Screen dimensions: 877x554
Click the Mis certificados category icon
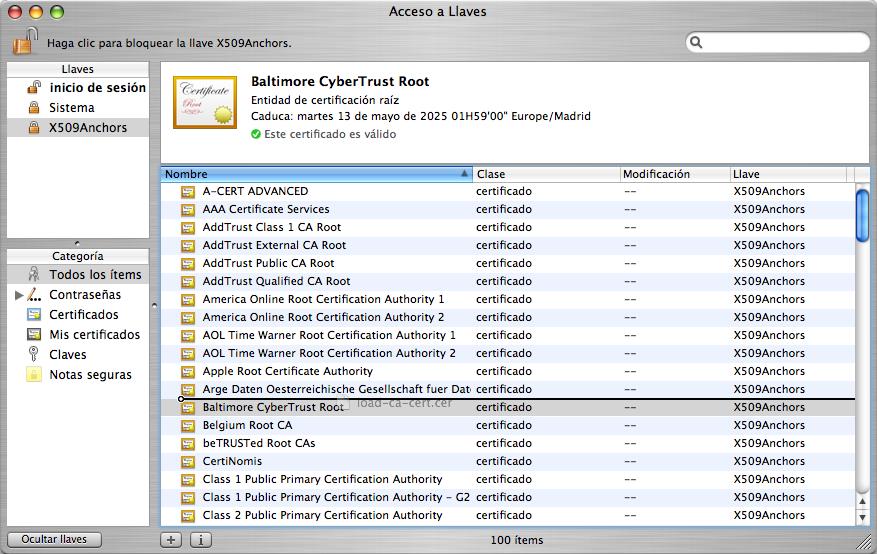(34, 334)
